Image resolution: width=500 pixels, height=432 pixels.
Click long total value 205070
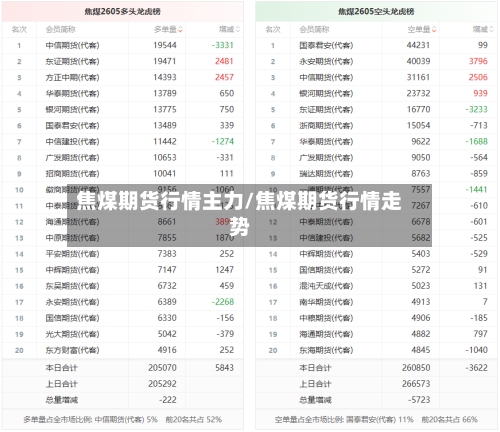[162, 368]
